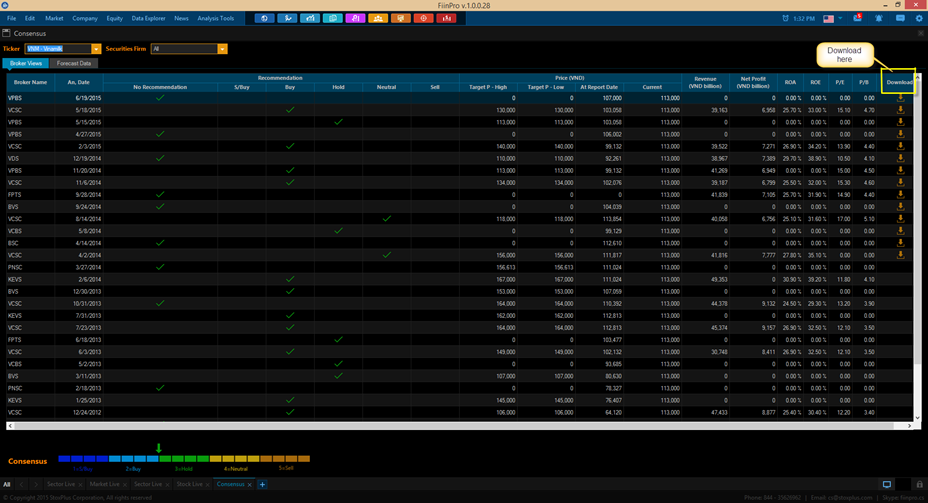Viewport: 928px width, 503px height.
Task: Open the Equity menu
Action: pos(114,18)
